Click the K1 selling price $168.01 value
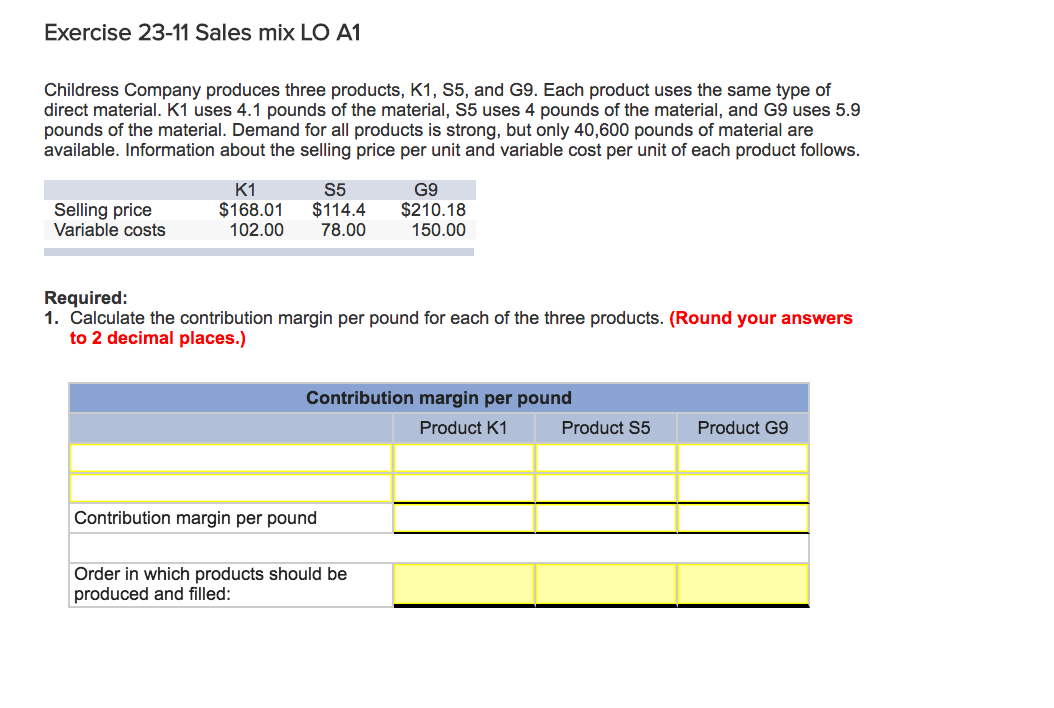The width and height of the screenshot is (1054, 708). click(x=251, y=210)
